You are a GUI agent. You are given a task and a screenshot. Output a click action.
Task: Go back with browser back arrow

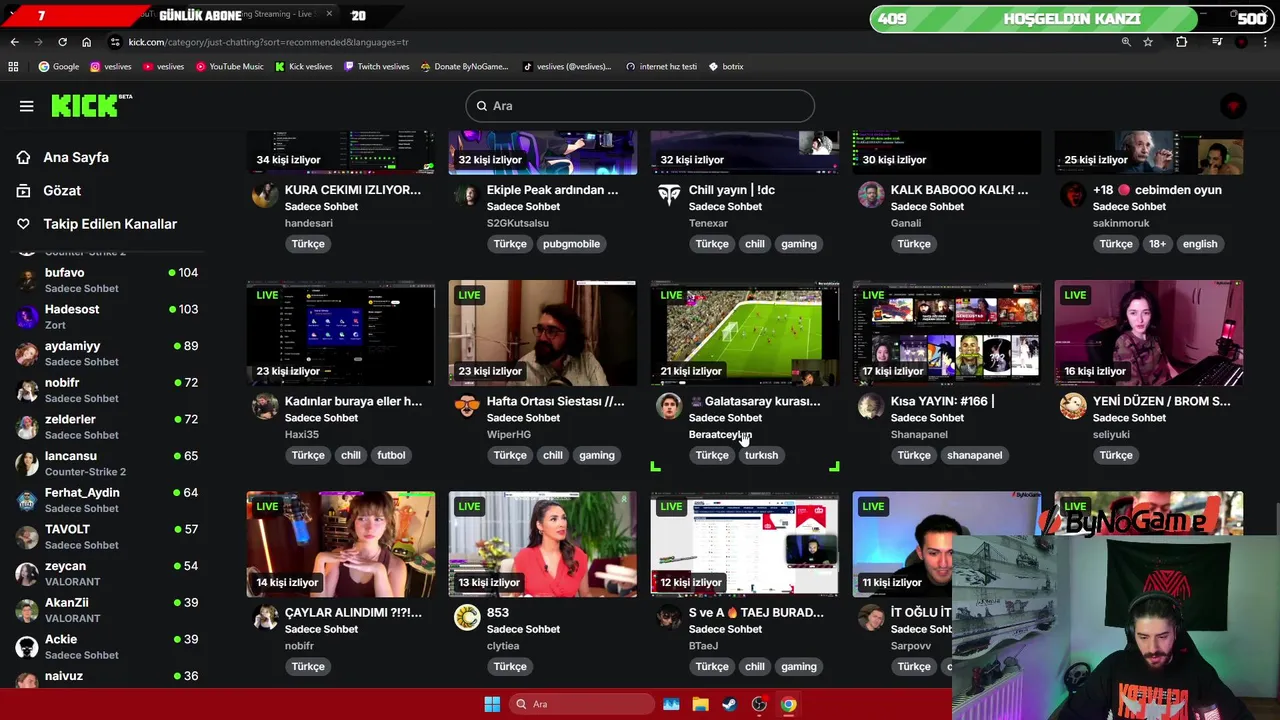[14, 42]
